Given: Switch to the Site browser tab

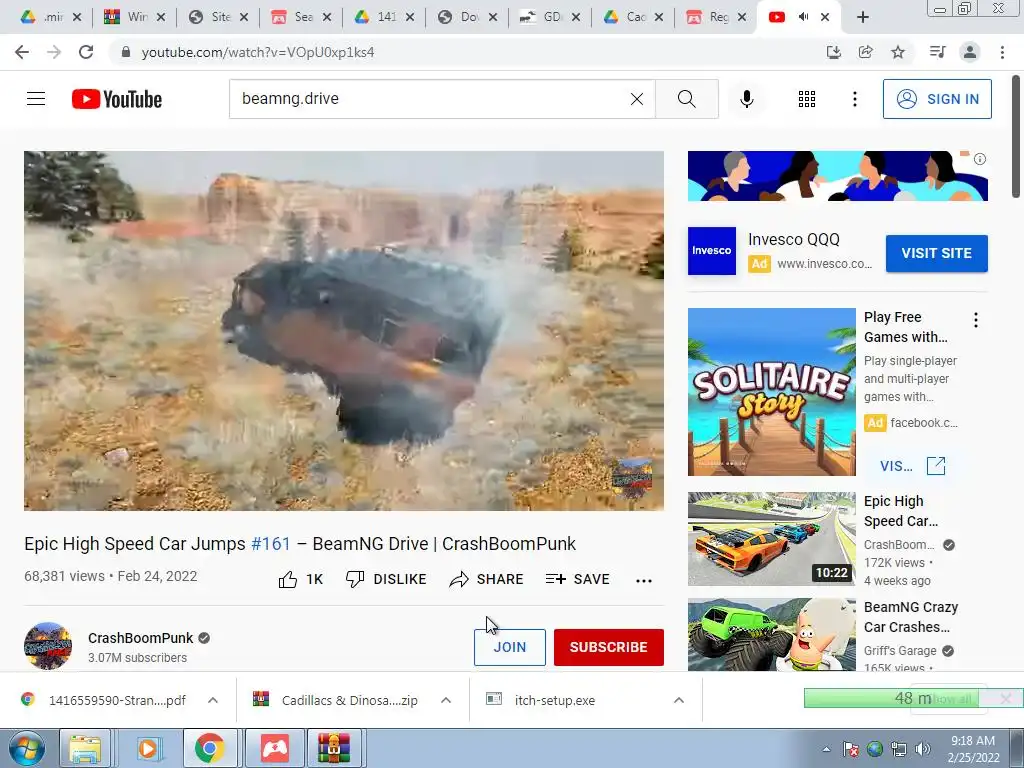Looking at the screenshot, I should (x=217, y=17).
